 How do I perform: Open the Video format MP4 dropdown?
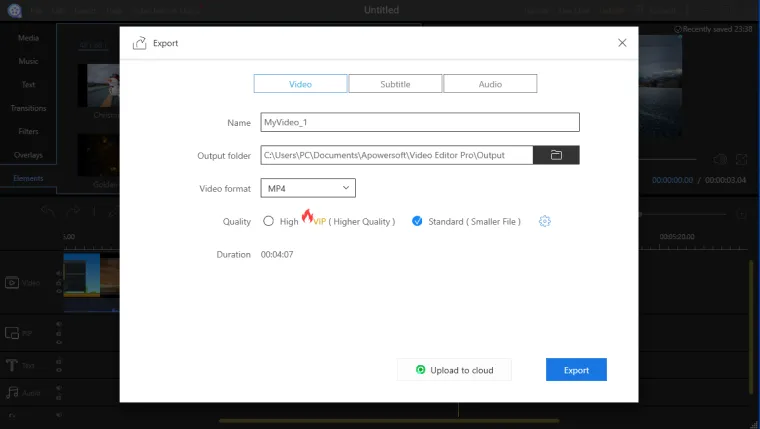pyautogui.click(x=308, y=188)
